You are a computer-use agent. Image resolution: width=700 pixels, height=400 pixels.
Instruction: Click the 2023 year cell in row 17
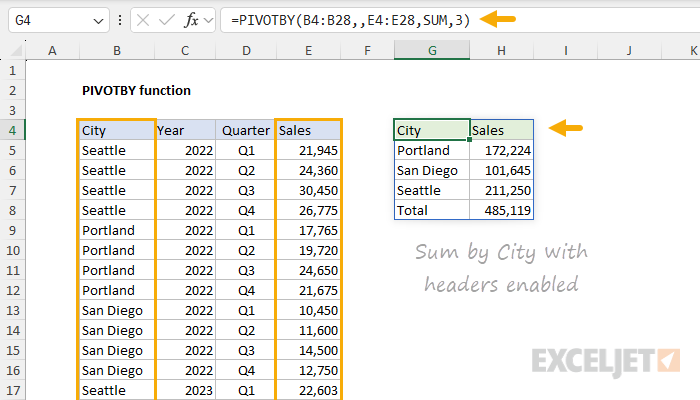pyautogui.click(x=185, y=391)
